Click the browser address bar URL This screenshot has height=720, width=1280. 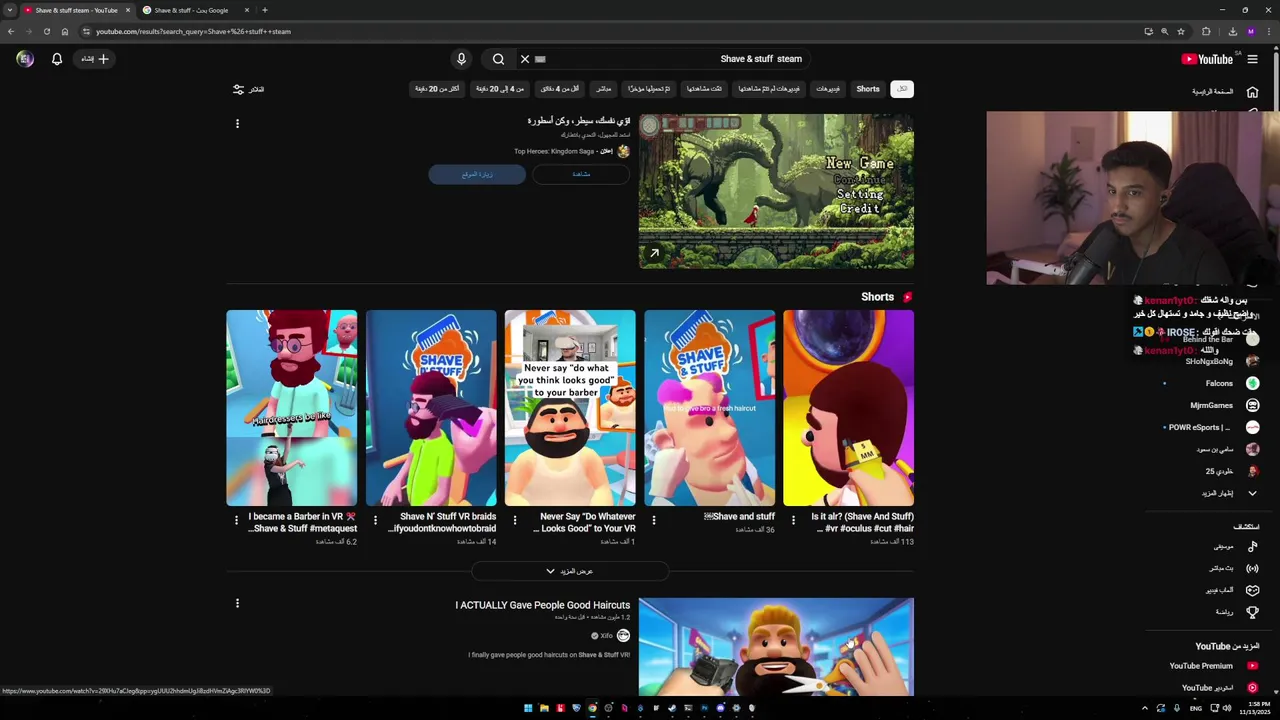[193, 31]
